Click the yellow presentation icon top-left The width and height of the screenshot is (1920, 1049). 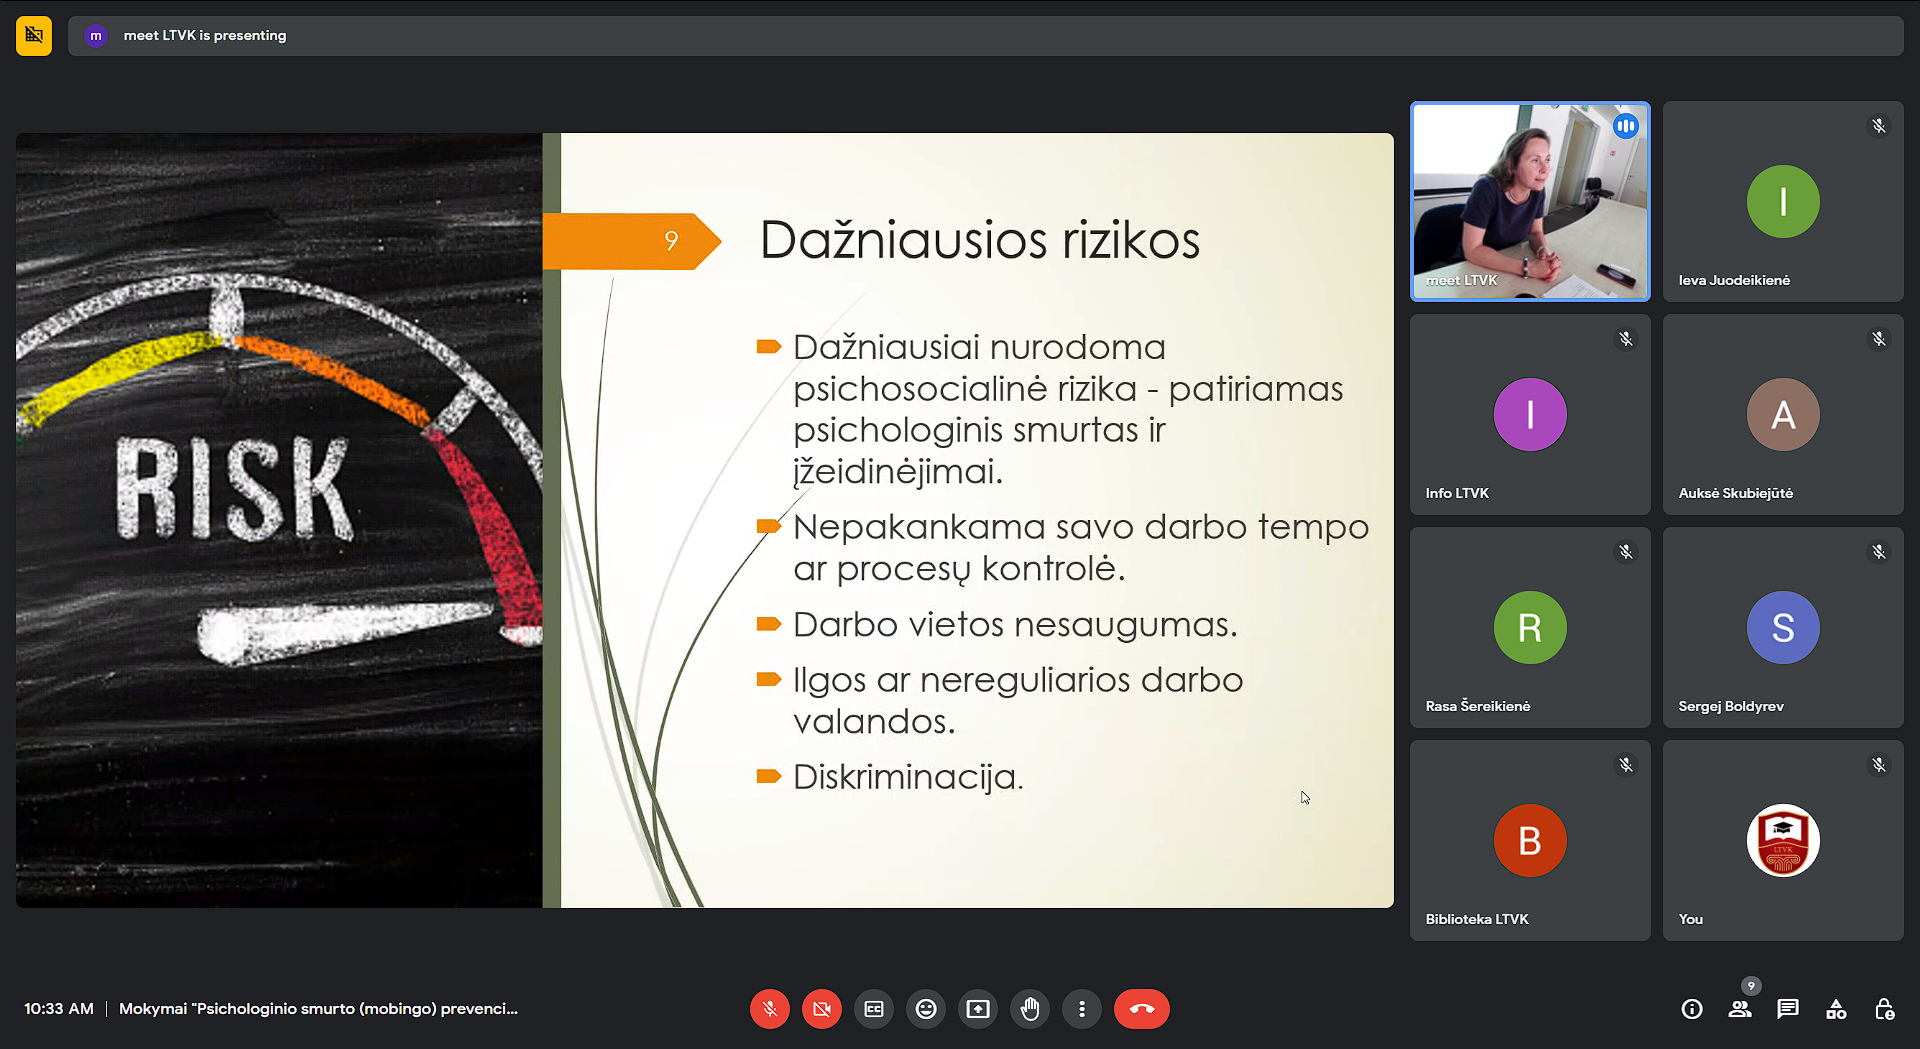[34, 35]
